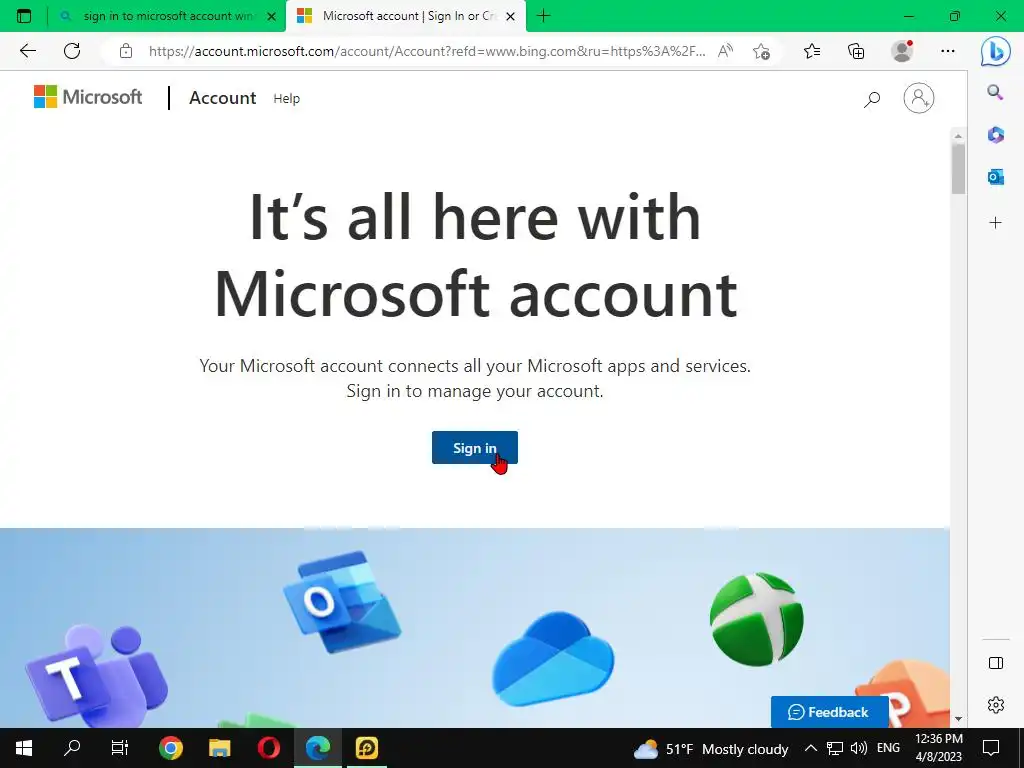Click scrollbar down arrow
Screen dimensions: 1024x768
click(957, 719)
